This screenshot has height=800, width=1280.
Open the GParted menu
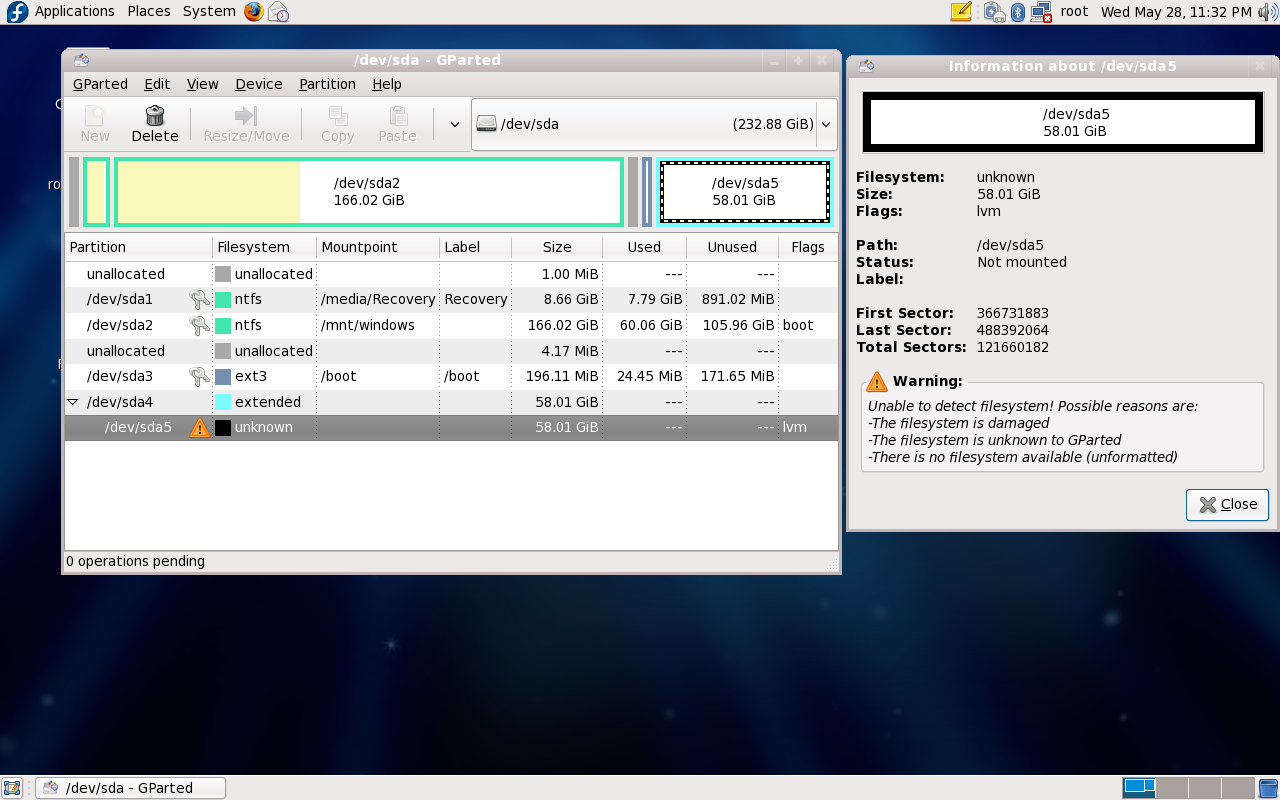pyautogui.click(x=100, y=84)
